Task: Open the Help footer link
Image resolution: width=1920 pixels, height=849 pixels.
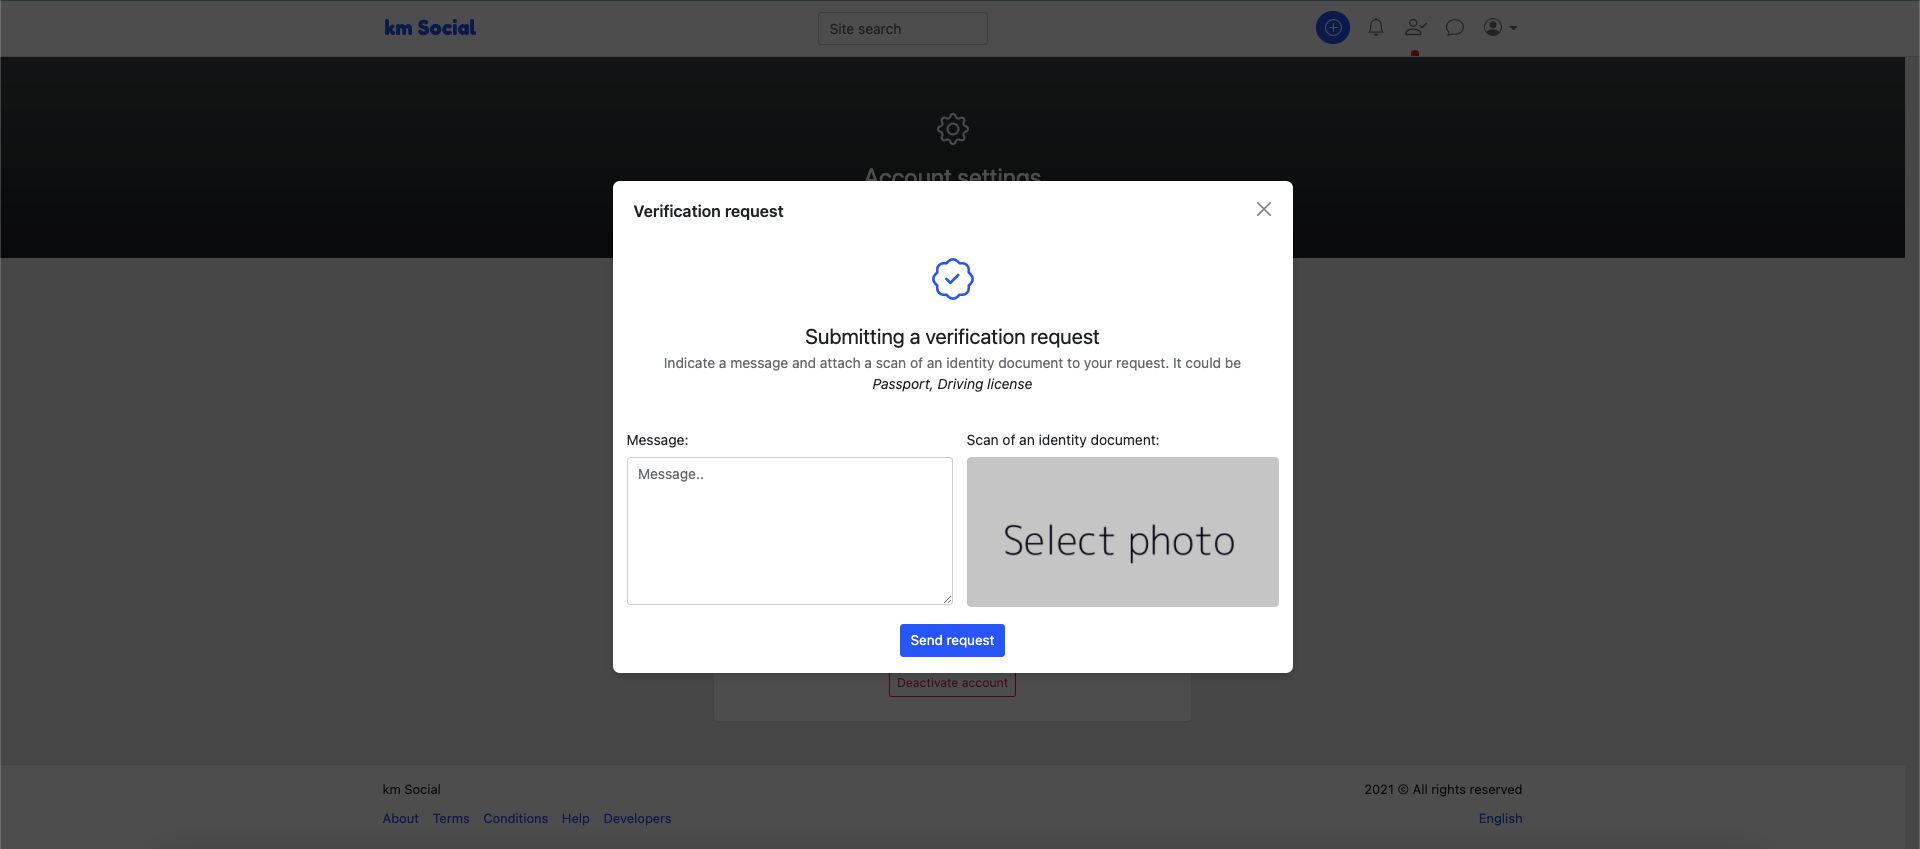Action: (x=575, y=818)
